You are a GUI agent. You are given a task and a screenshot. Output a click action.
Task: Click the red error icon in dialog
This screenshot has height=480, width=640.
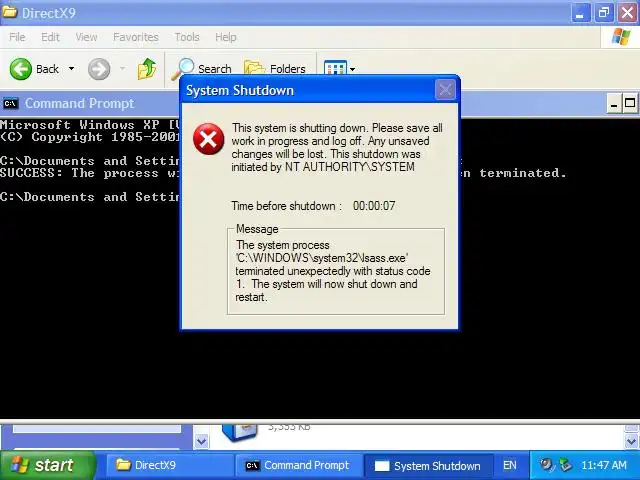click(x=209, y=139)
